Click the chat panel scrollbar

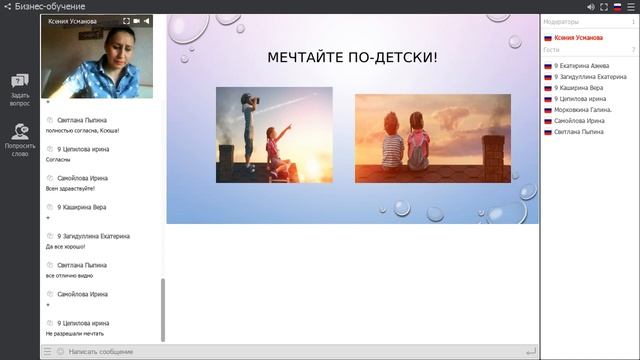(163, 310)
